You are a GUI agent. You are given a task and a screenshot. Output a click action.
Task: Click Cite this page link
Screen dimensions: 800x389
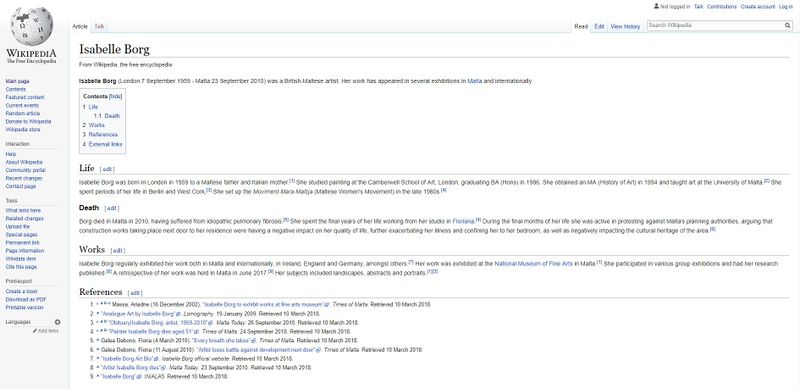(21, 267)
